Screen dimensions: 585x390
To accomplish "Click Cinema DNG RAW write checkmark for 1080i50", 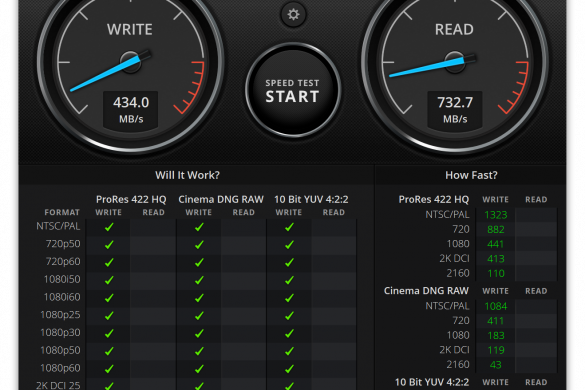I will coord(199,280).
